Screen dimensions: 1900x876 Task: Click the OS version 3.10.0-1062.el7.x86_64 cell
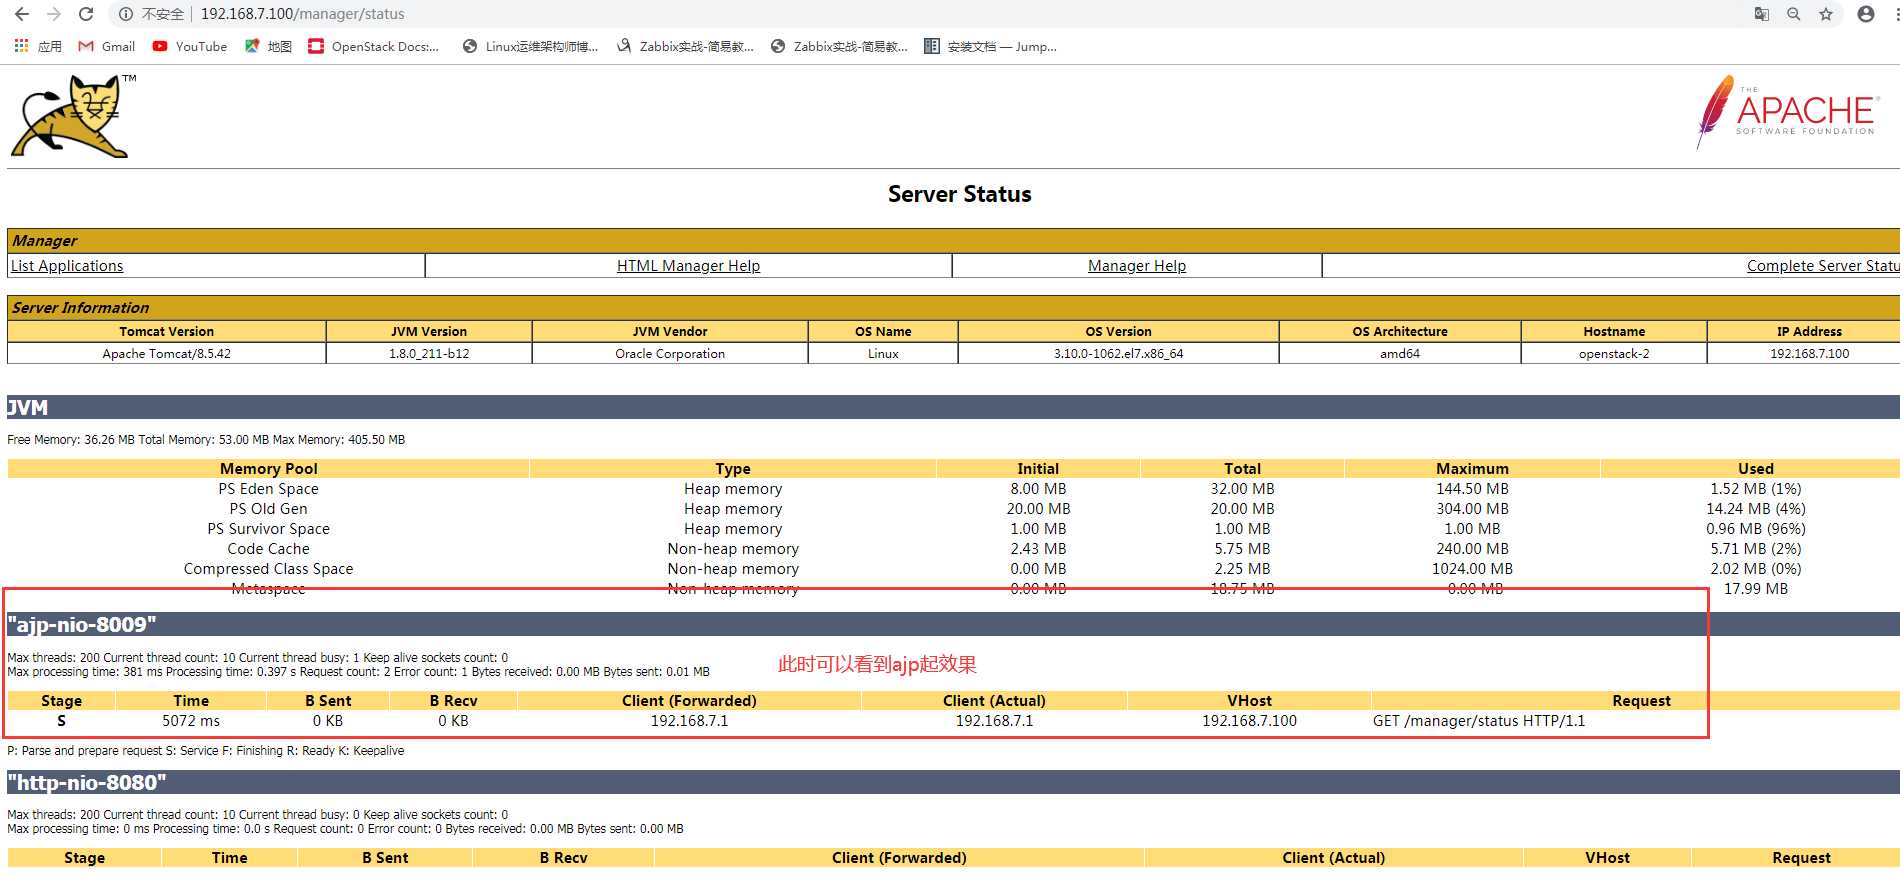[1118, 354]
